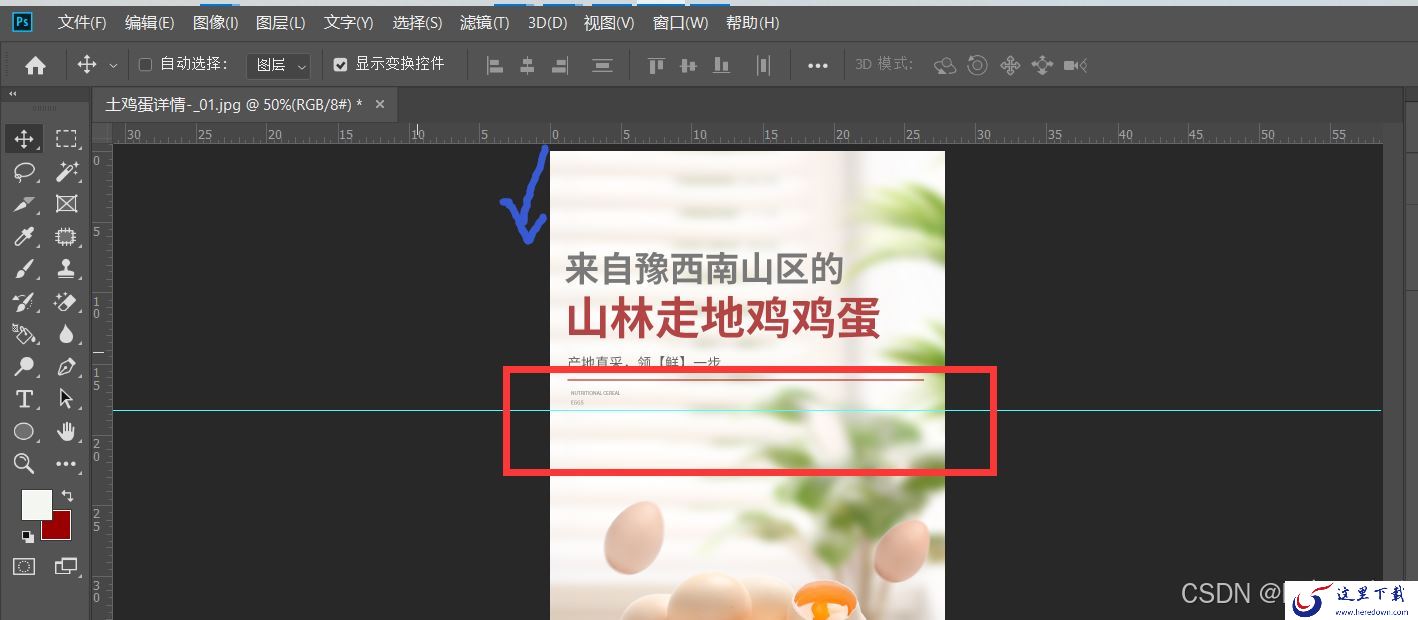Select the Patch healing tool

66,237
